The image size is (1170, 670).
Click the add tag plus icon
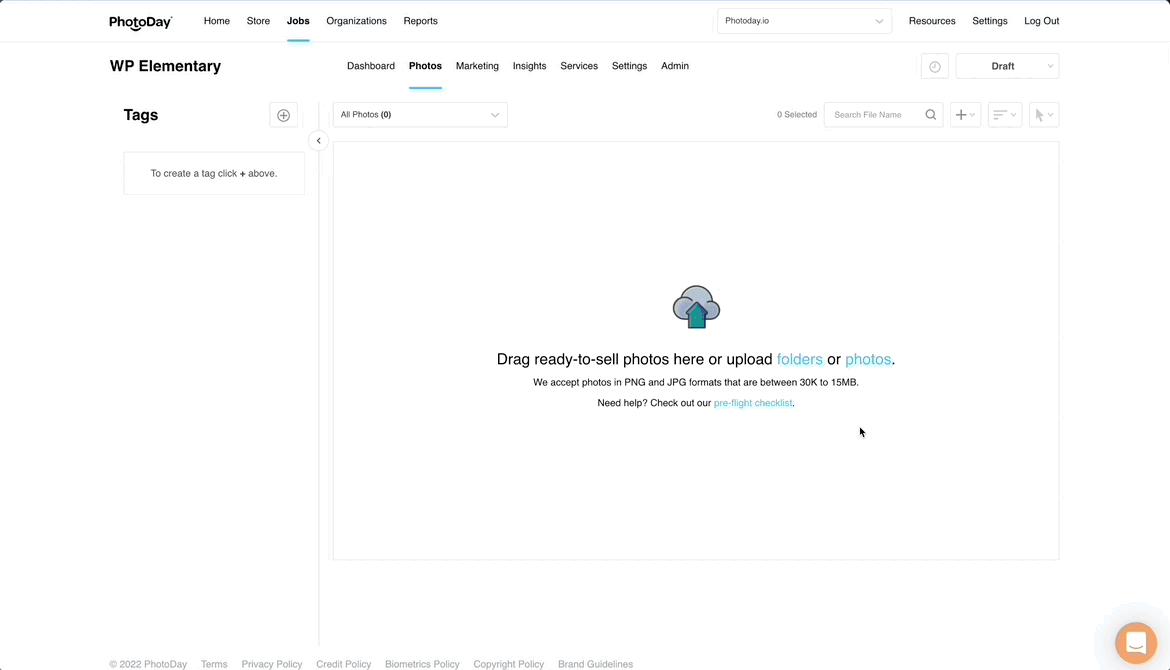click(x=283, y=115)
